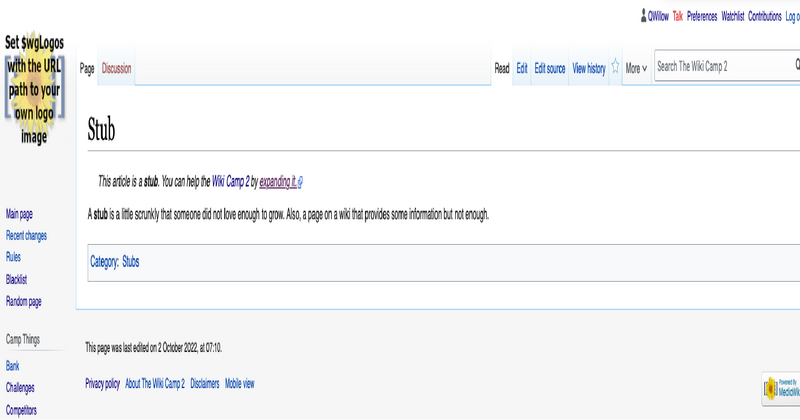Image resolution: width=800 pixels, height=420 pixels.
Task: Click the watchlist star icon
Action: 615,68
